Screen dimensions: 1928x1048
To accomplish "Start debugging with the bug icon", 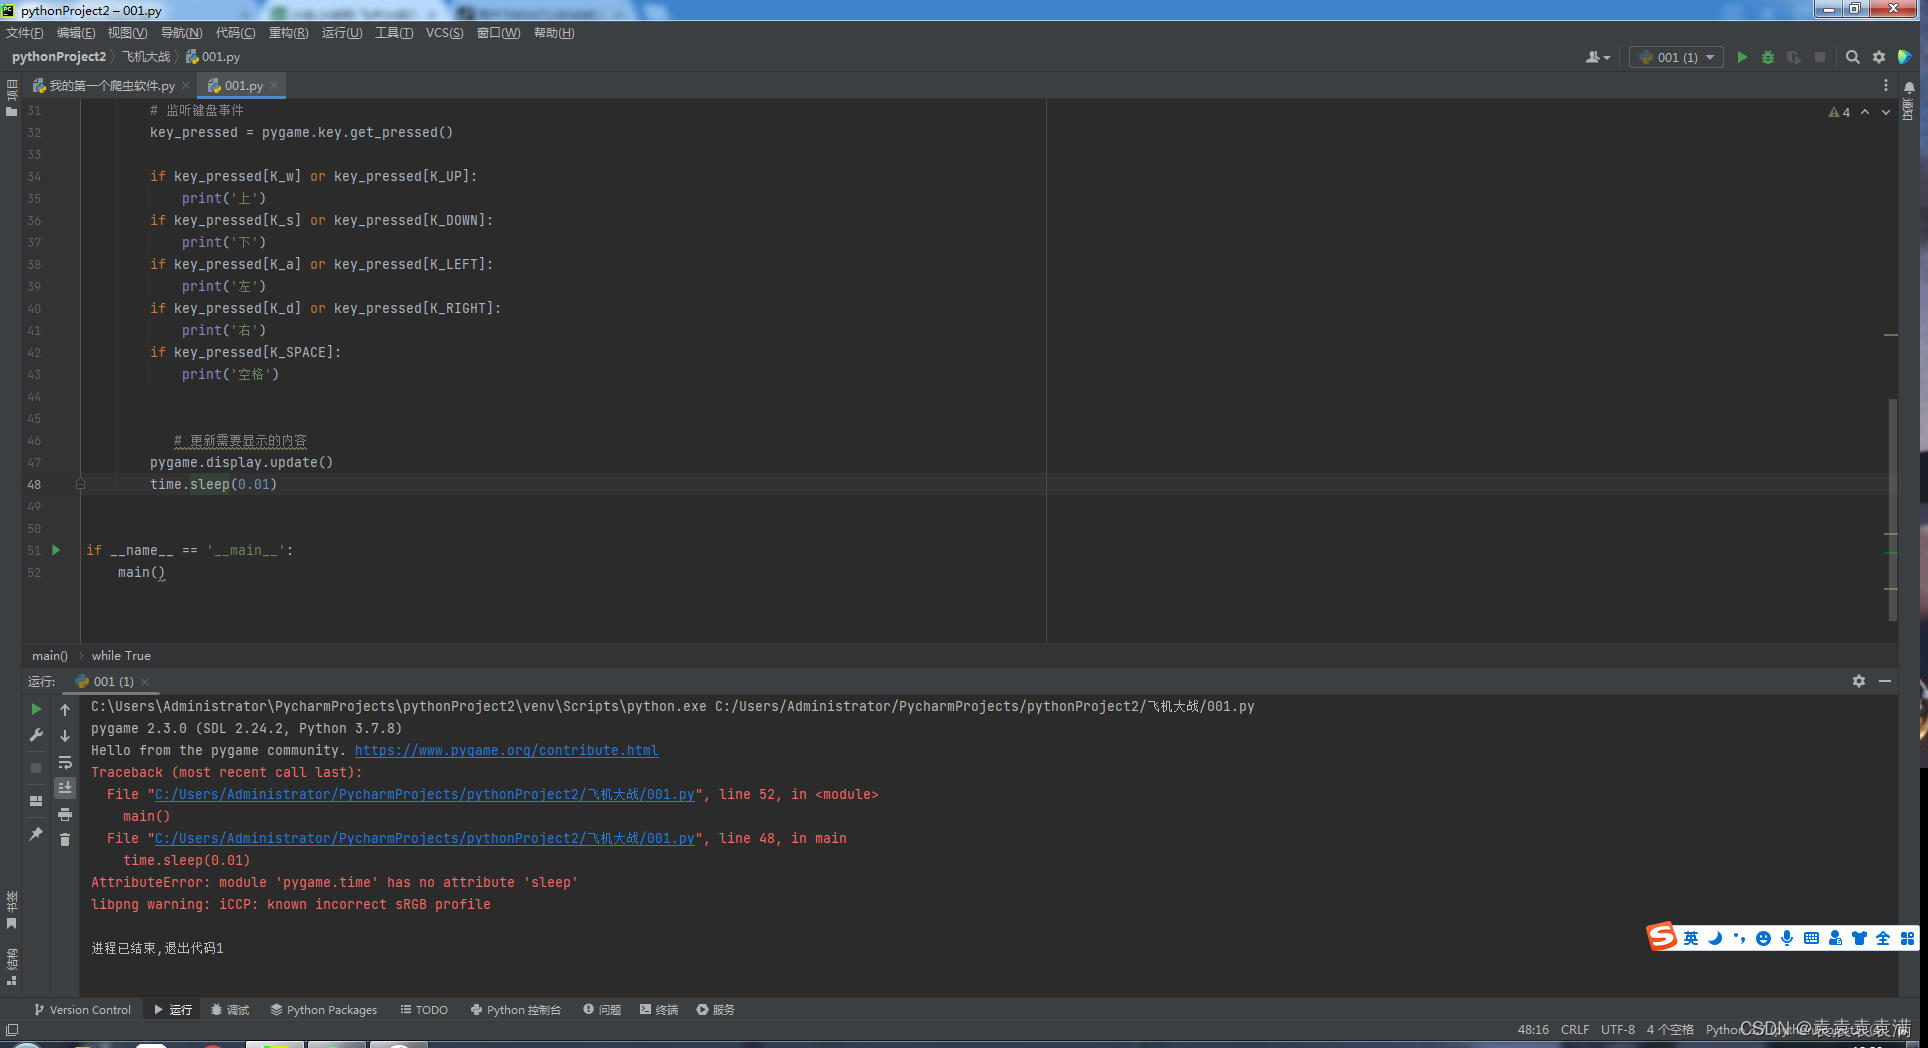I will (1768, 57).
